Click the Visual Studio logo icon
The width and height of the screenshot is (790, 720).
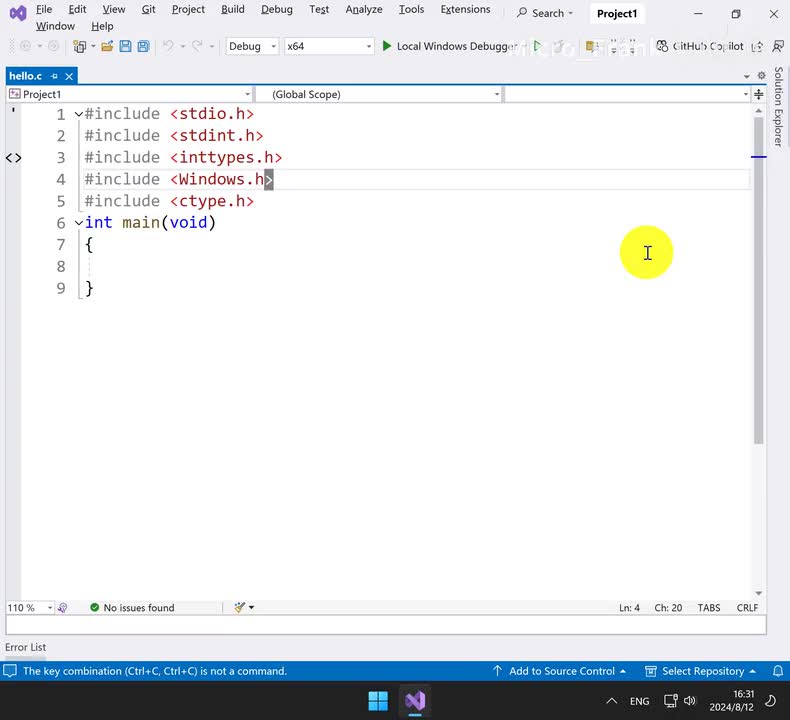(18, 13)
